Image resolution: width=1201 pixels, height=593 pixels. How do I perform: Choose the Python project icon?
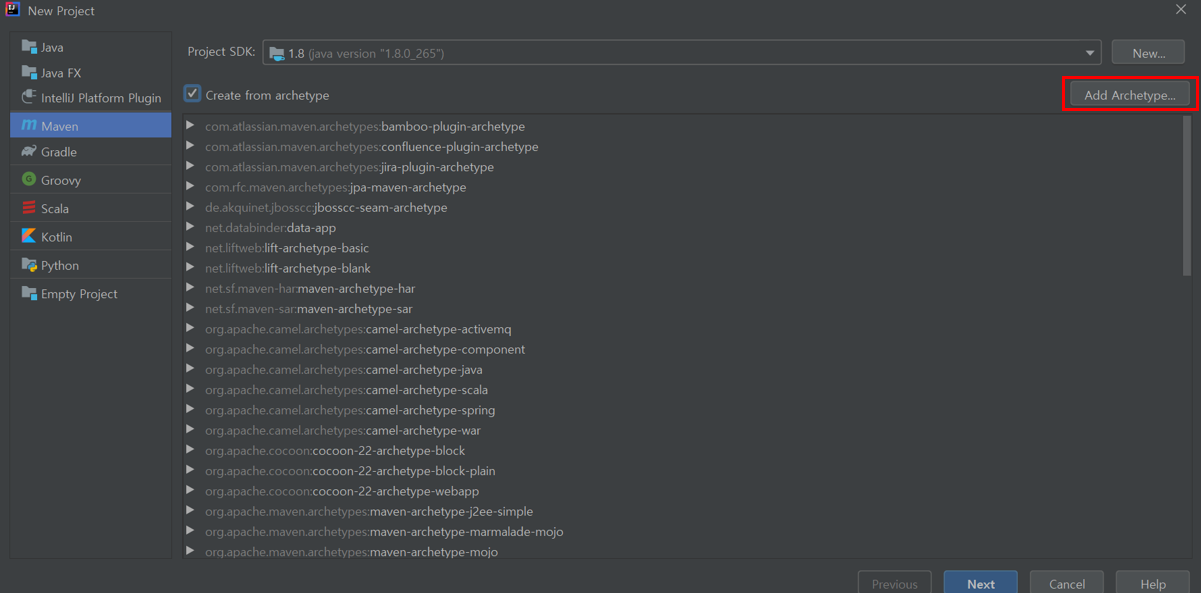[x=29, y=265]
